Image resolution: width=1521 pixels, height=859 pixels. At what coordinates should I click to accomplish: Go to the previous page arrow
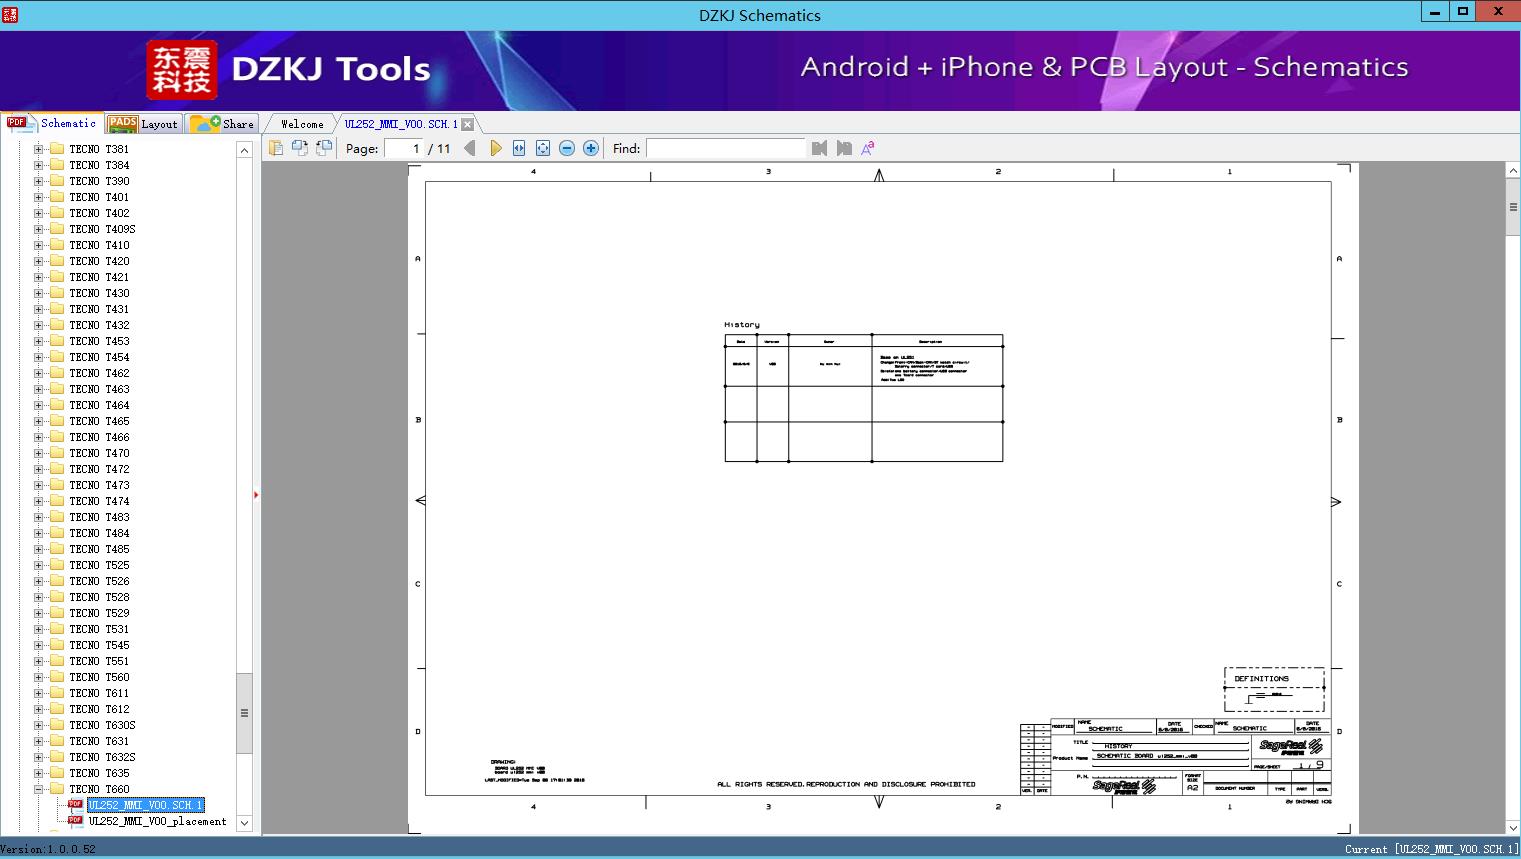coord(470,148)
